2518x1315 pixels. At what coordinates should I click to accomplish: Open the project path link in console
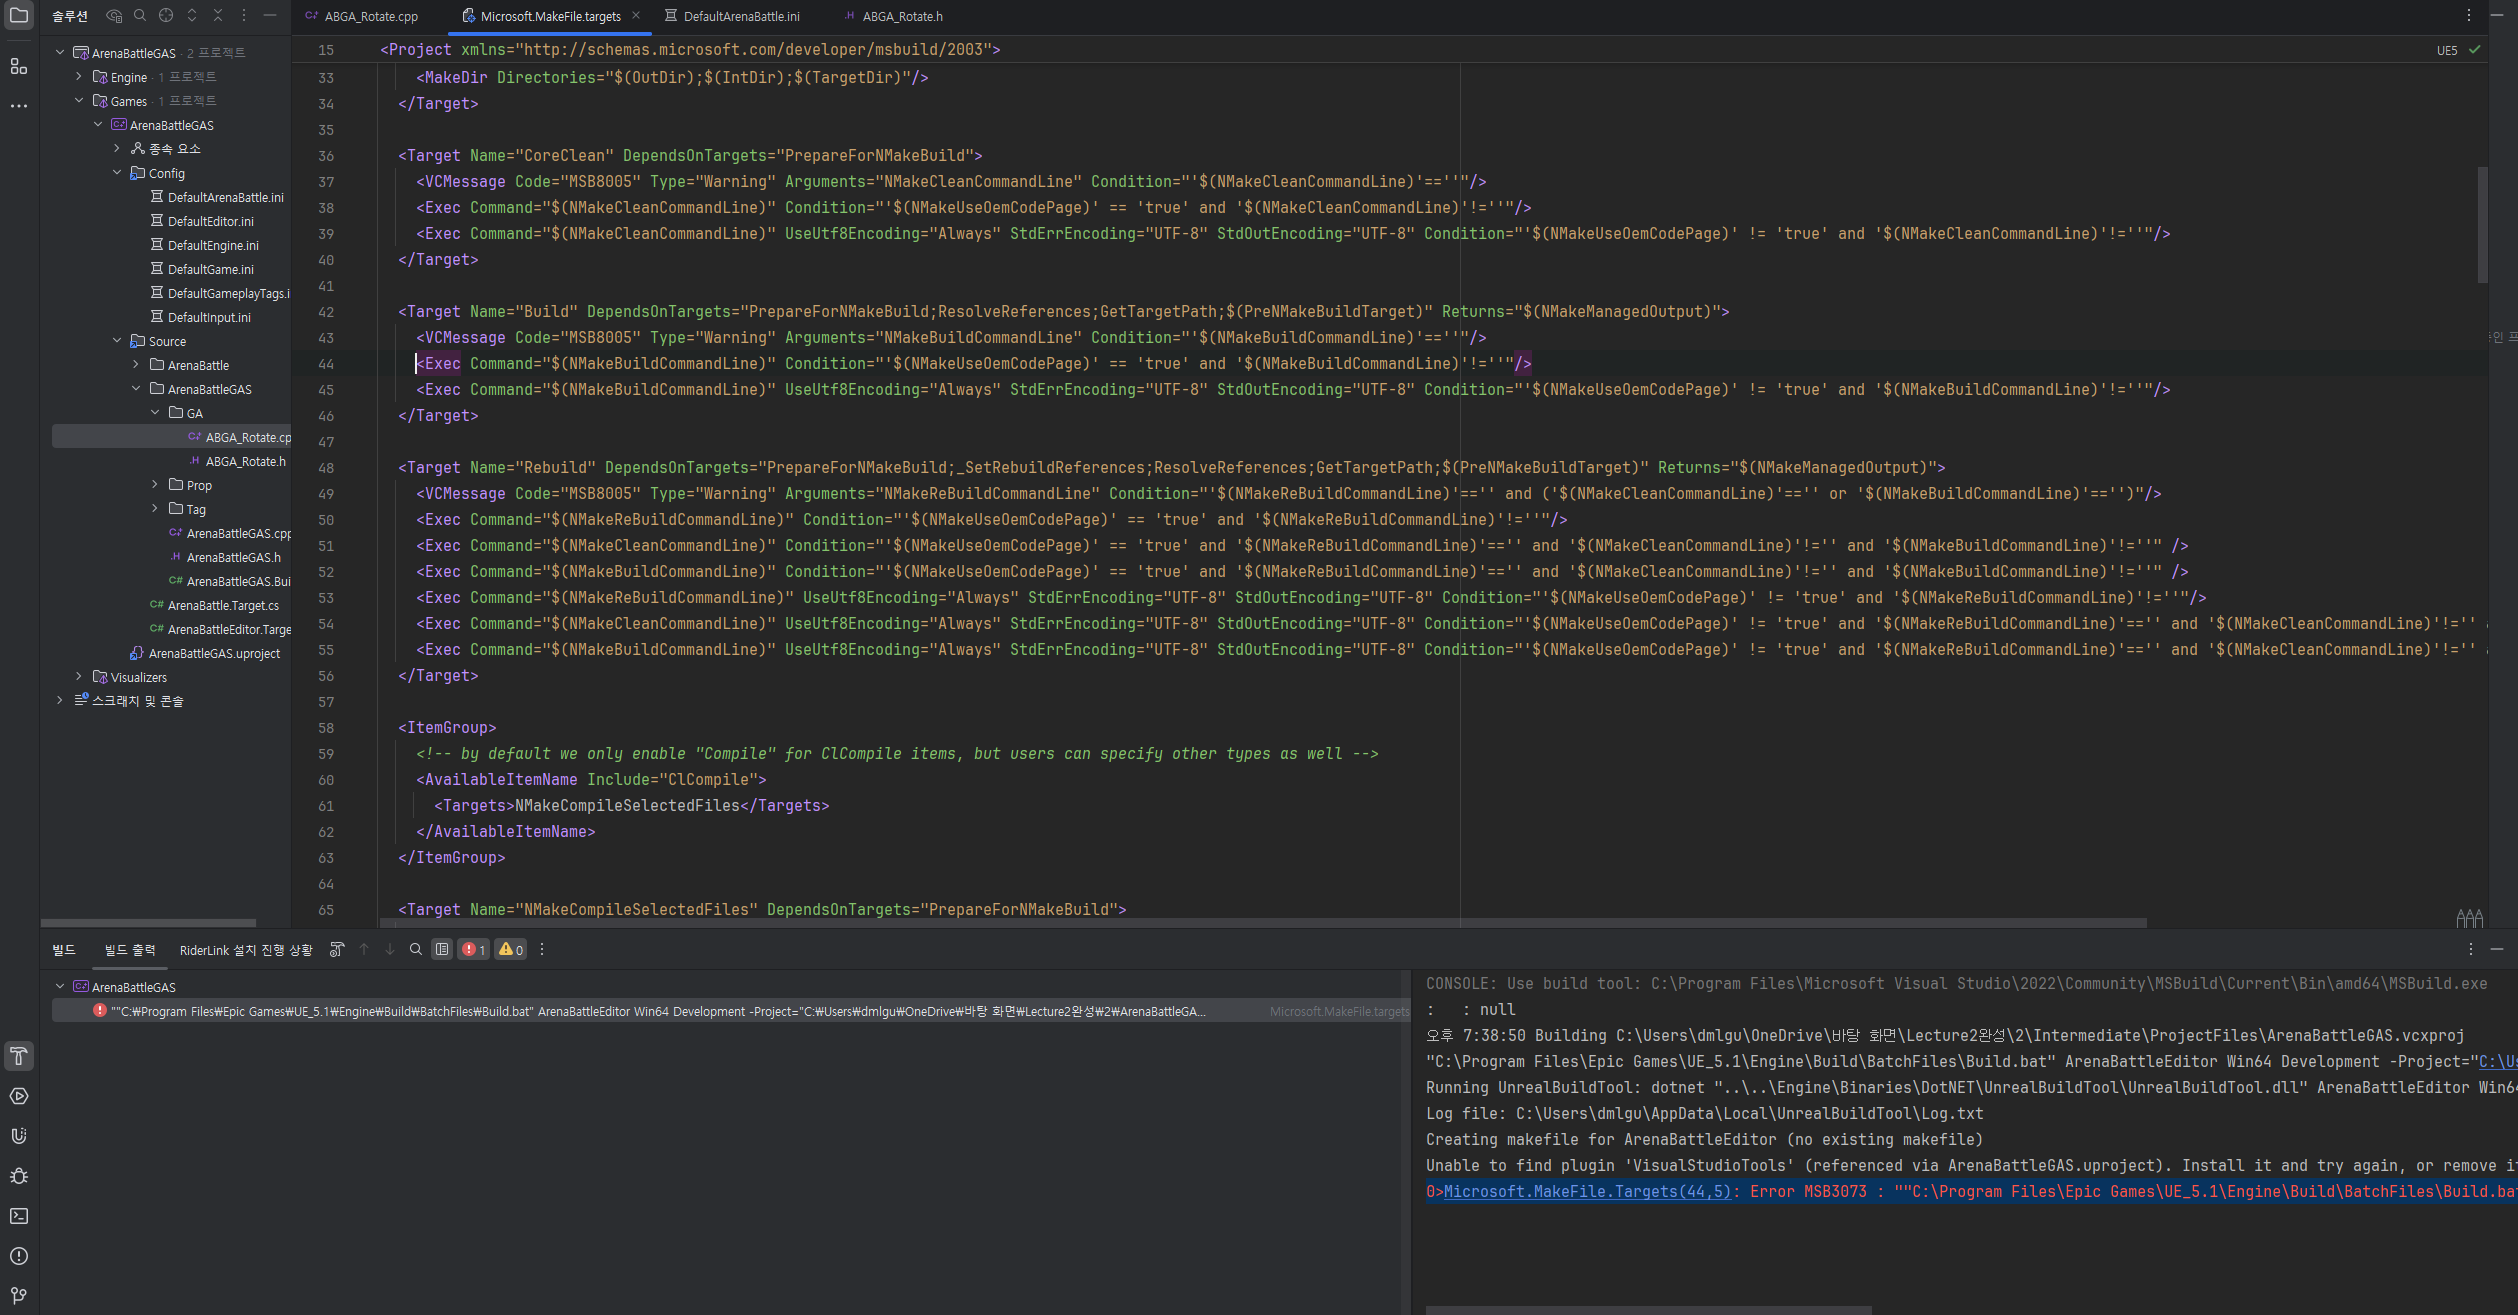coord(2498,1061)
